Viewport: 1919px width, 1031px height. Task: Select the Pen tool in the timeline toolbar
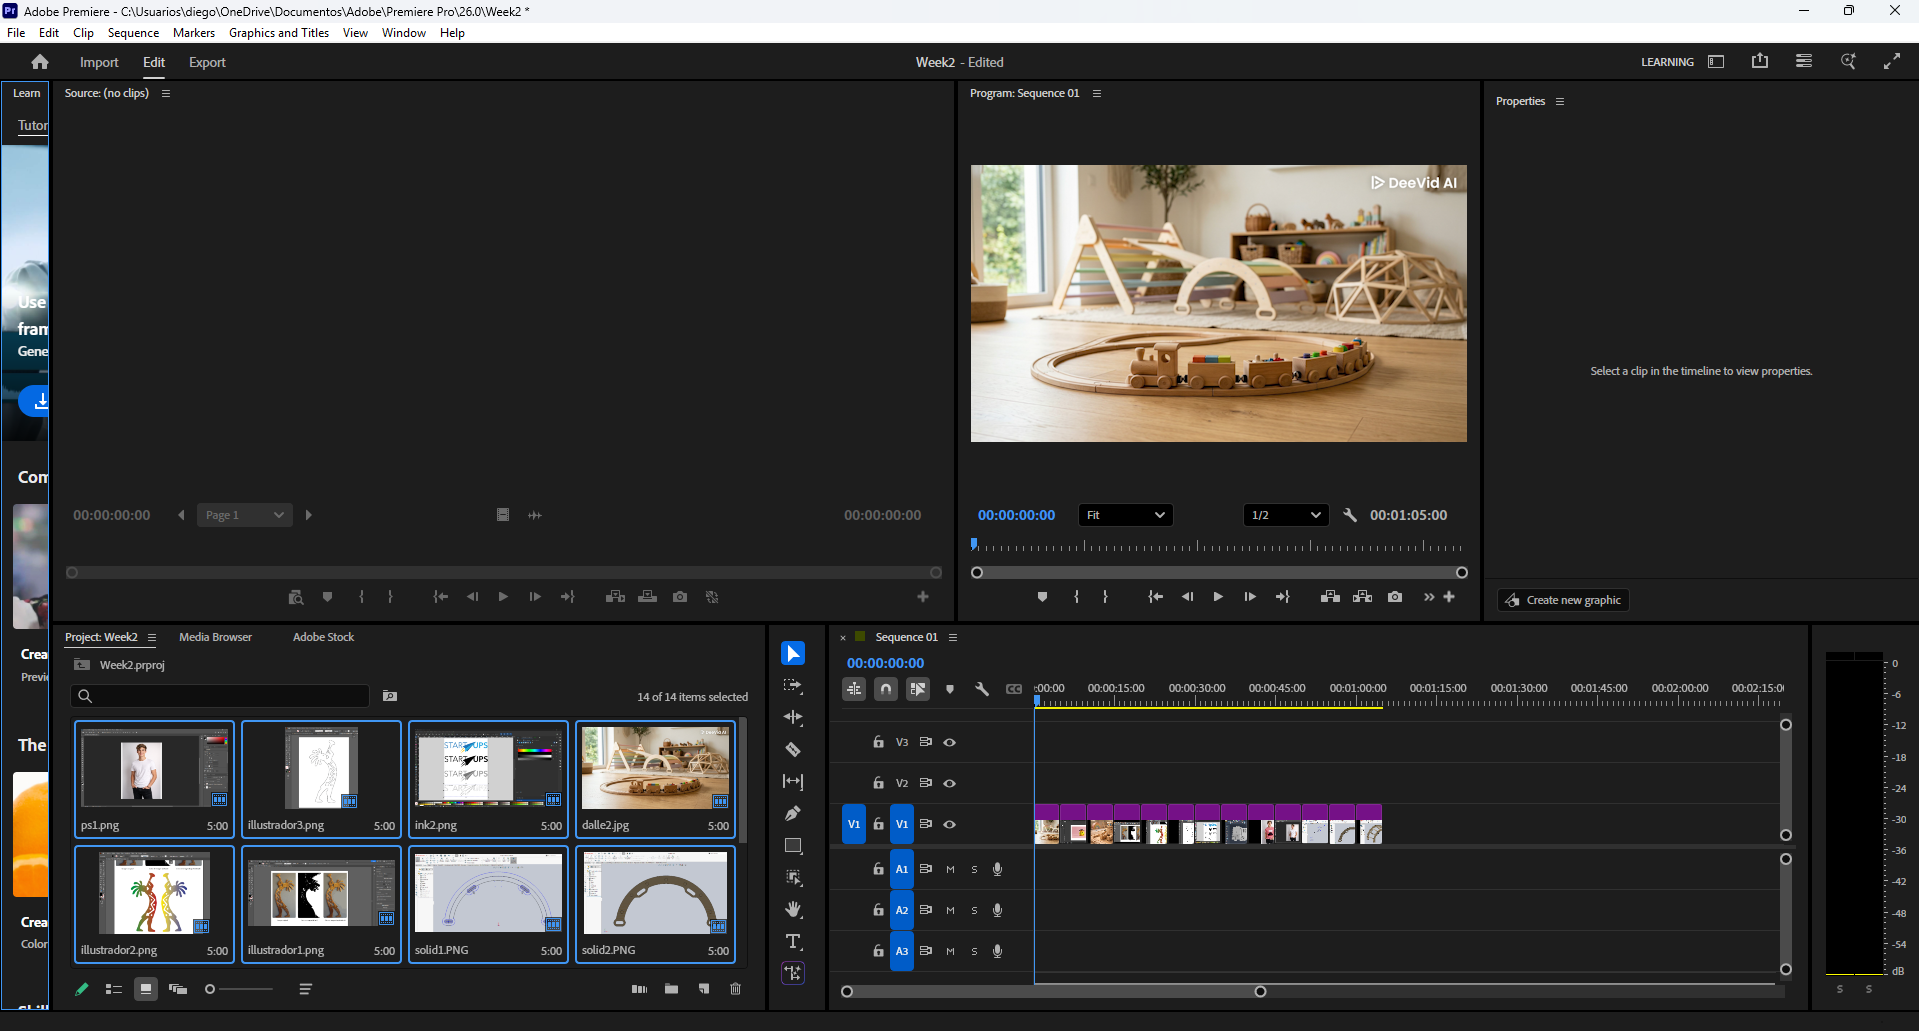pos(793,813)
